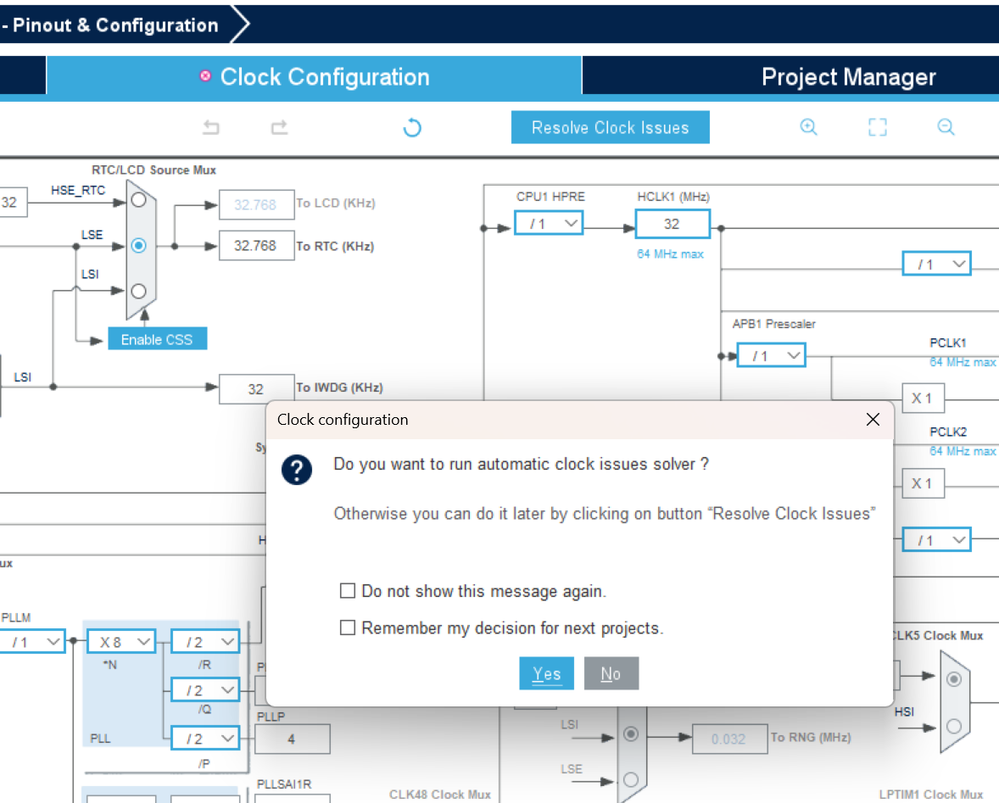Select LSE source in RTC/LCD mux
Viewport: 999px width, 803px height.
tap(139, 245)
